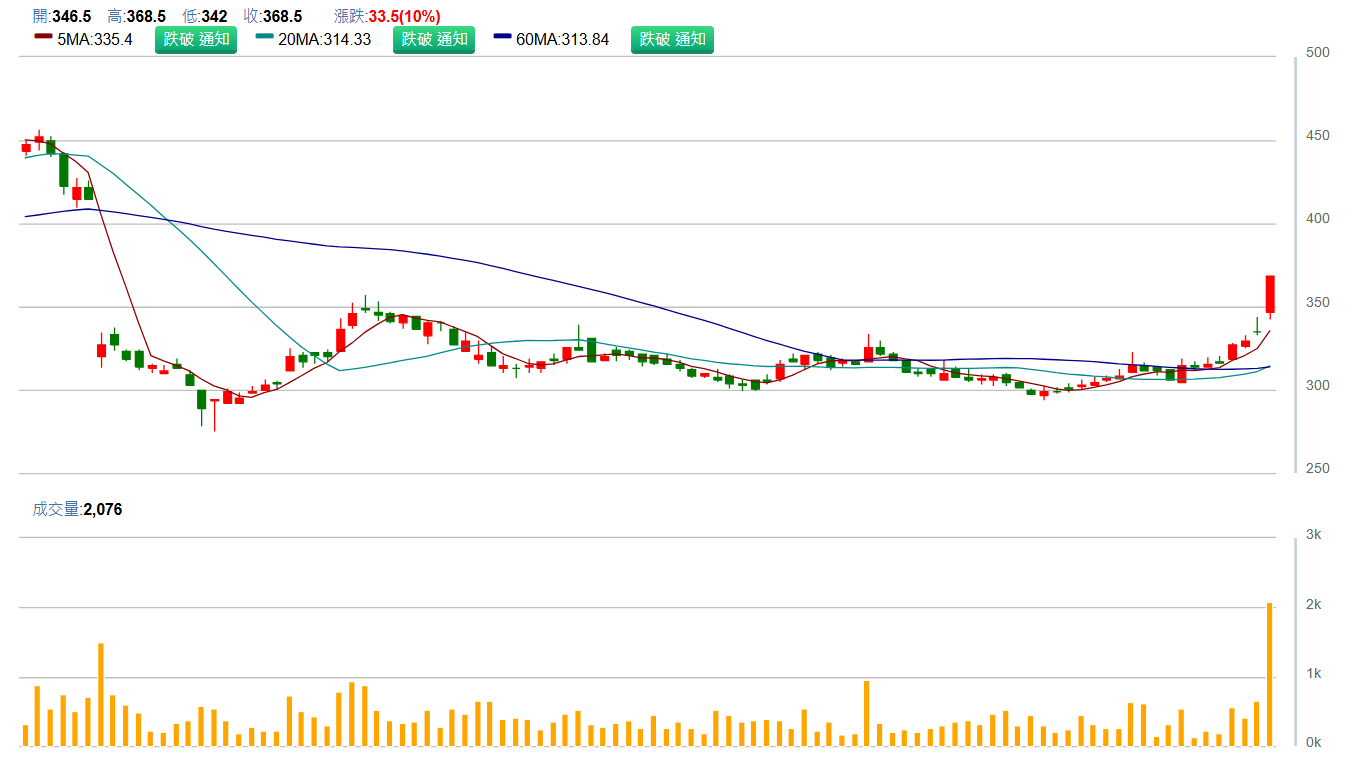Click the dark red 5MA legend line
Image resolution: width=1353 pixels, height=762 pixels.
tap(43, 40)
